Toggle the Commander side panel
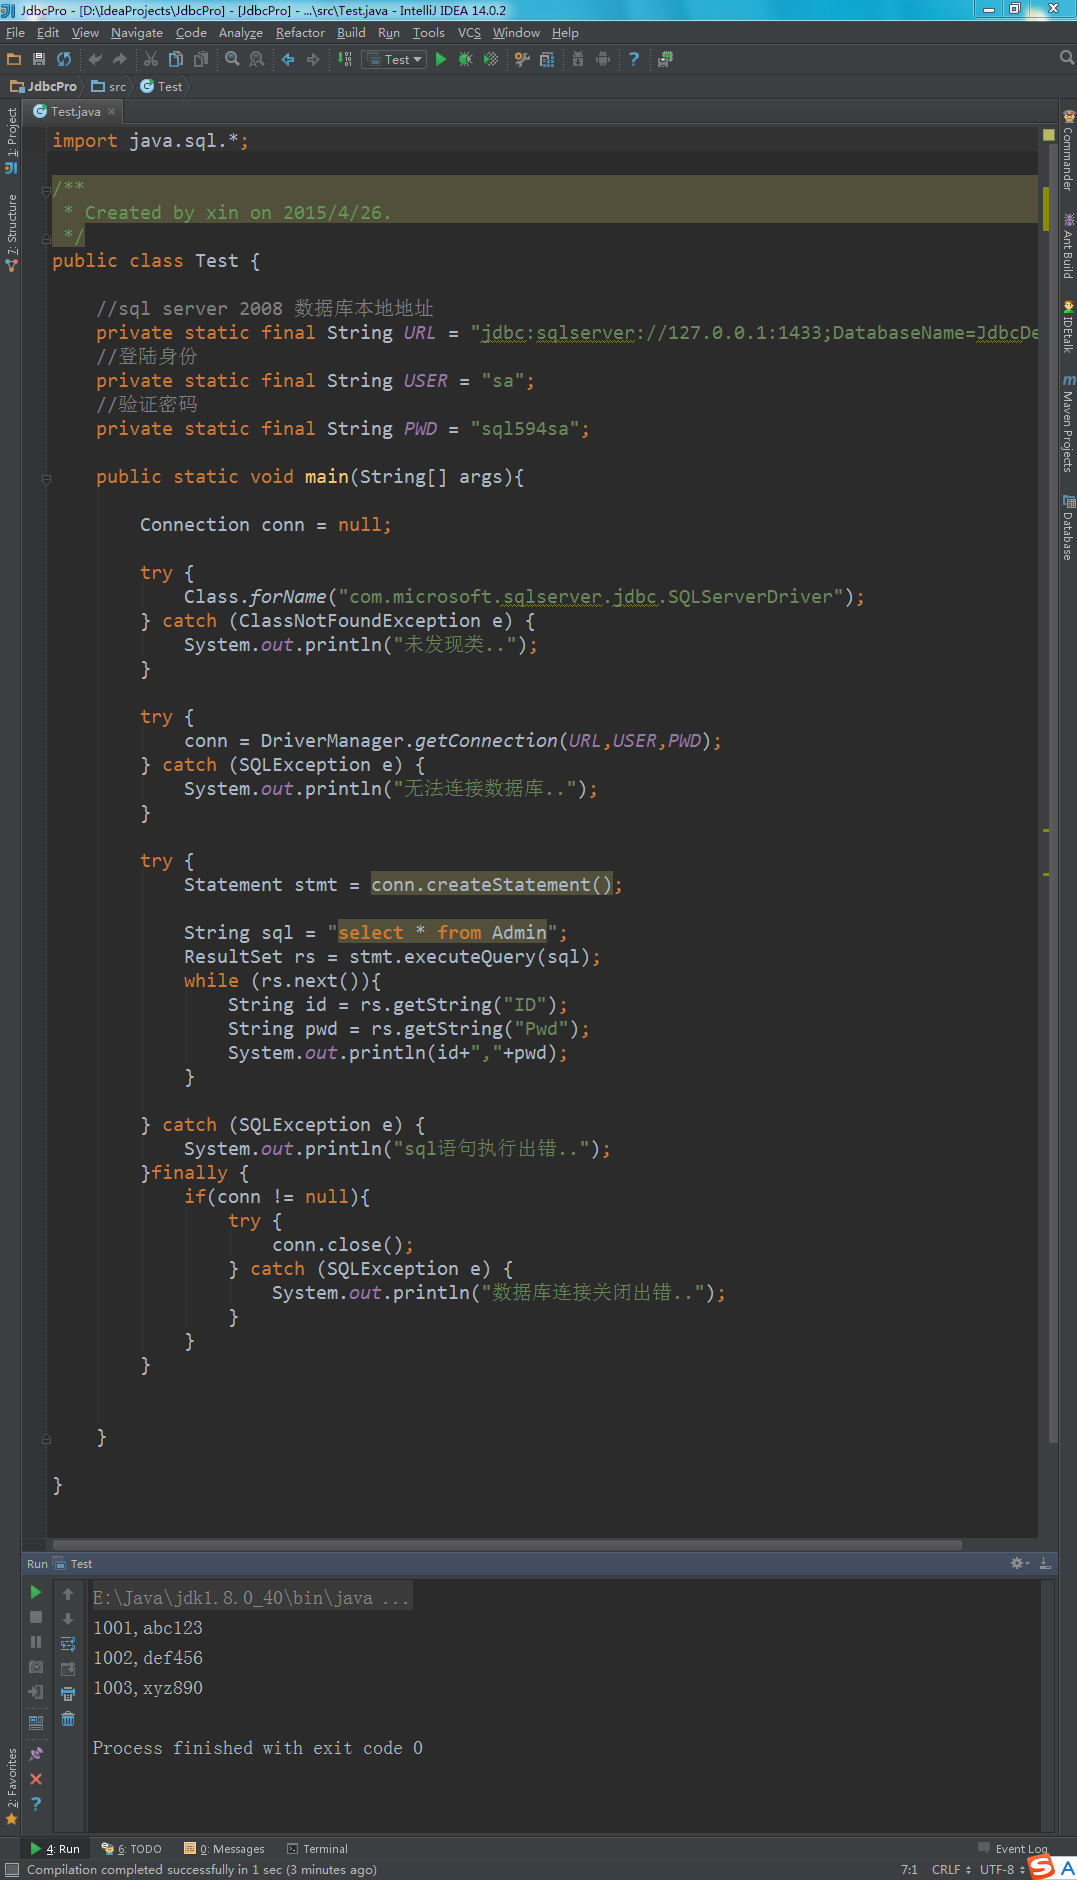 click(x=1068, y=151)
